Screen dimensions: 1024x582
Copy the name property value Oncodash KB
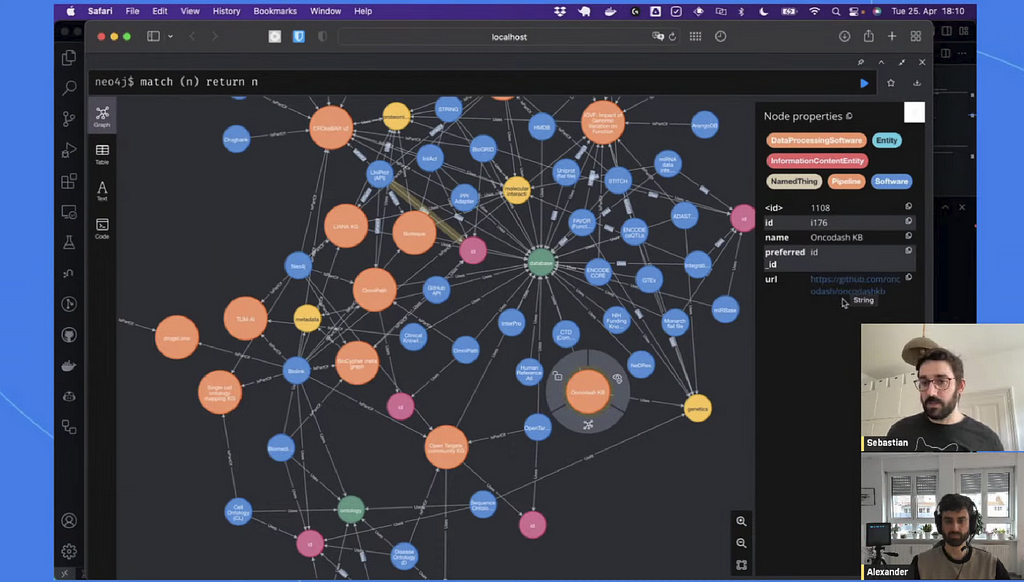[x=908, y=236]
